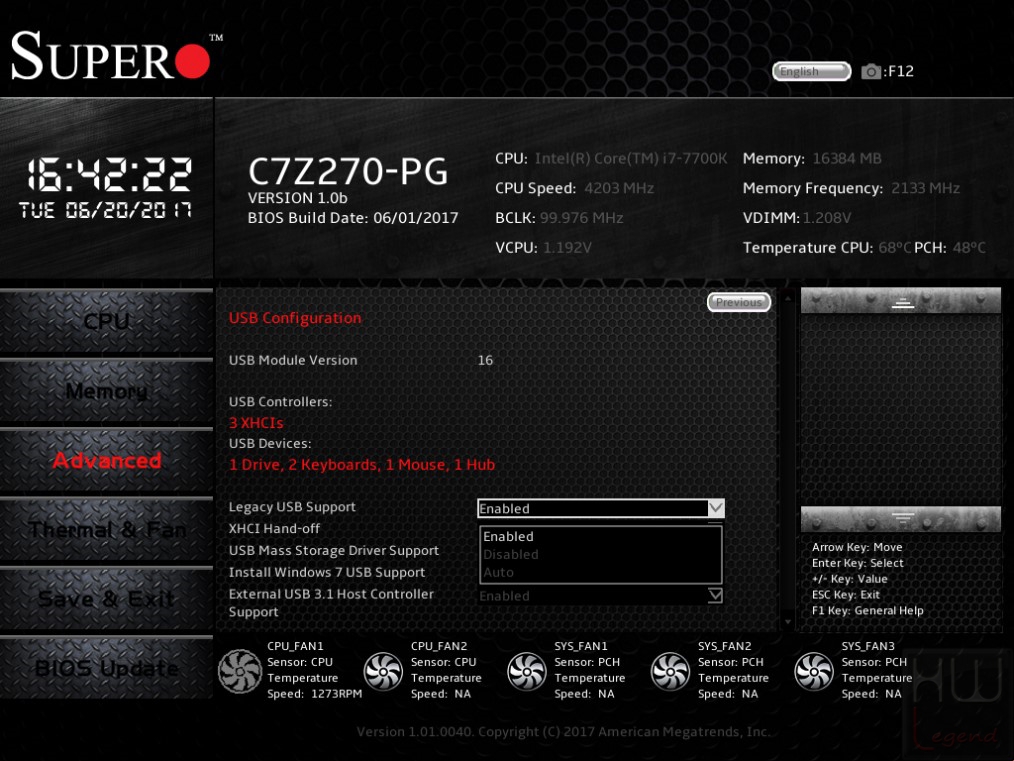1014x761 pixels.
Task: Click PCH temperature 48°C reading
Action: click(x=969, y=248)
